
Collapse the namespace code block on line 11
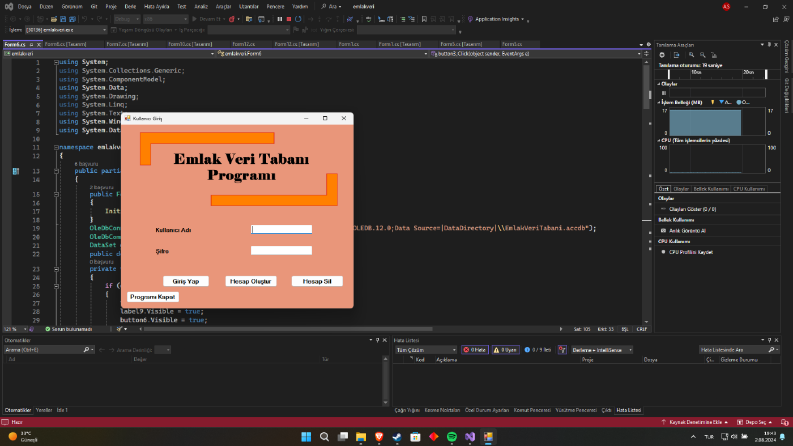56,147
